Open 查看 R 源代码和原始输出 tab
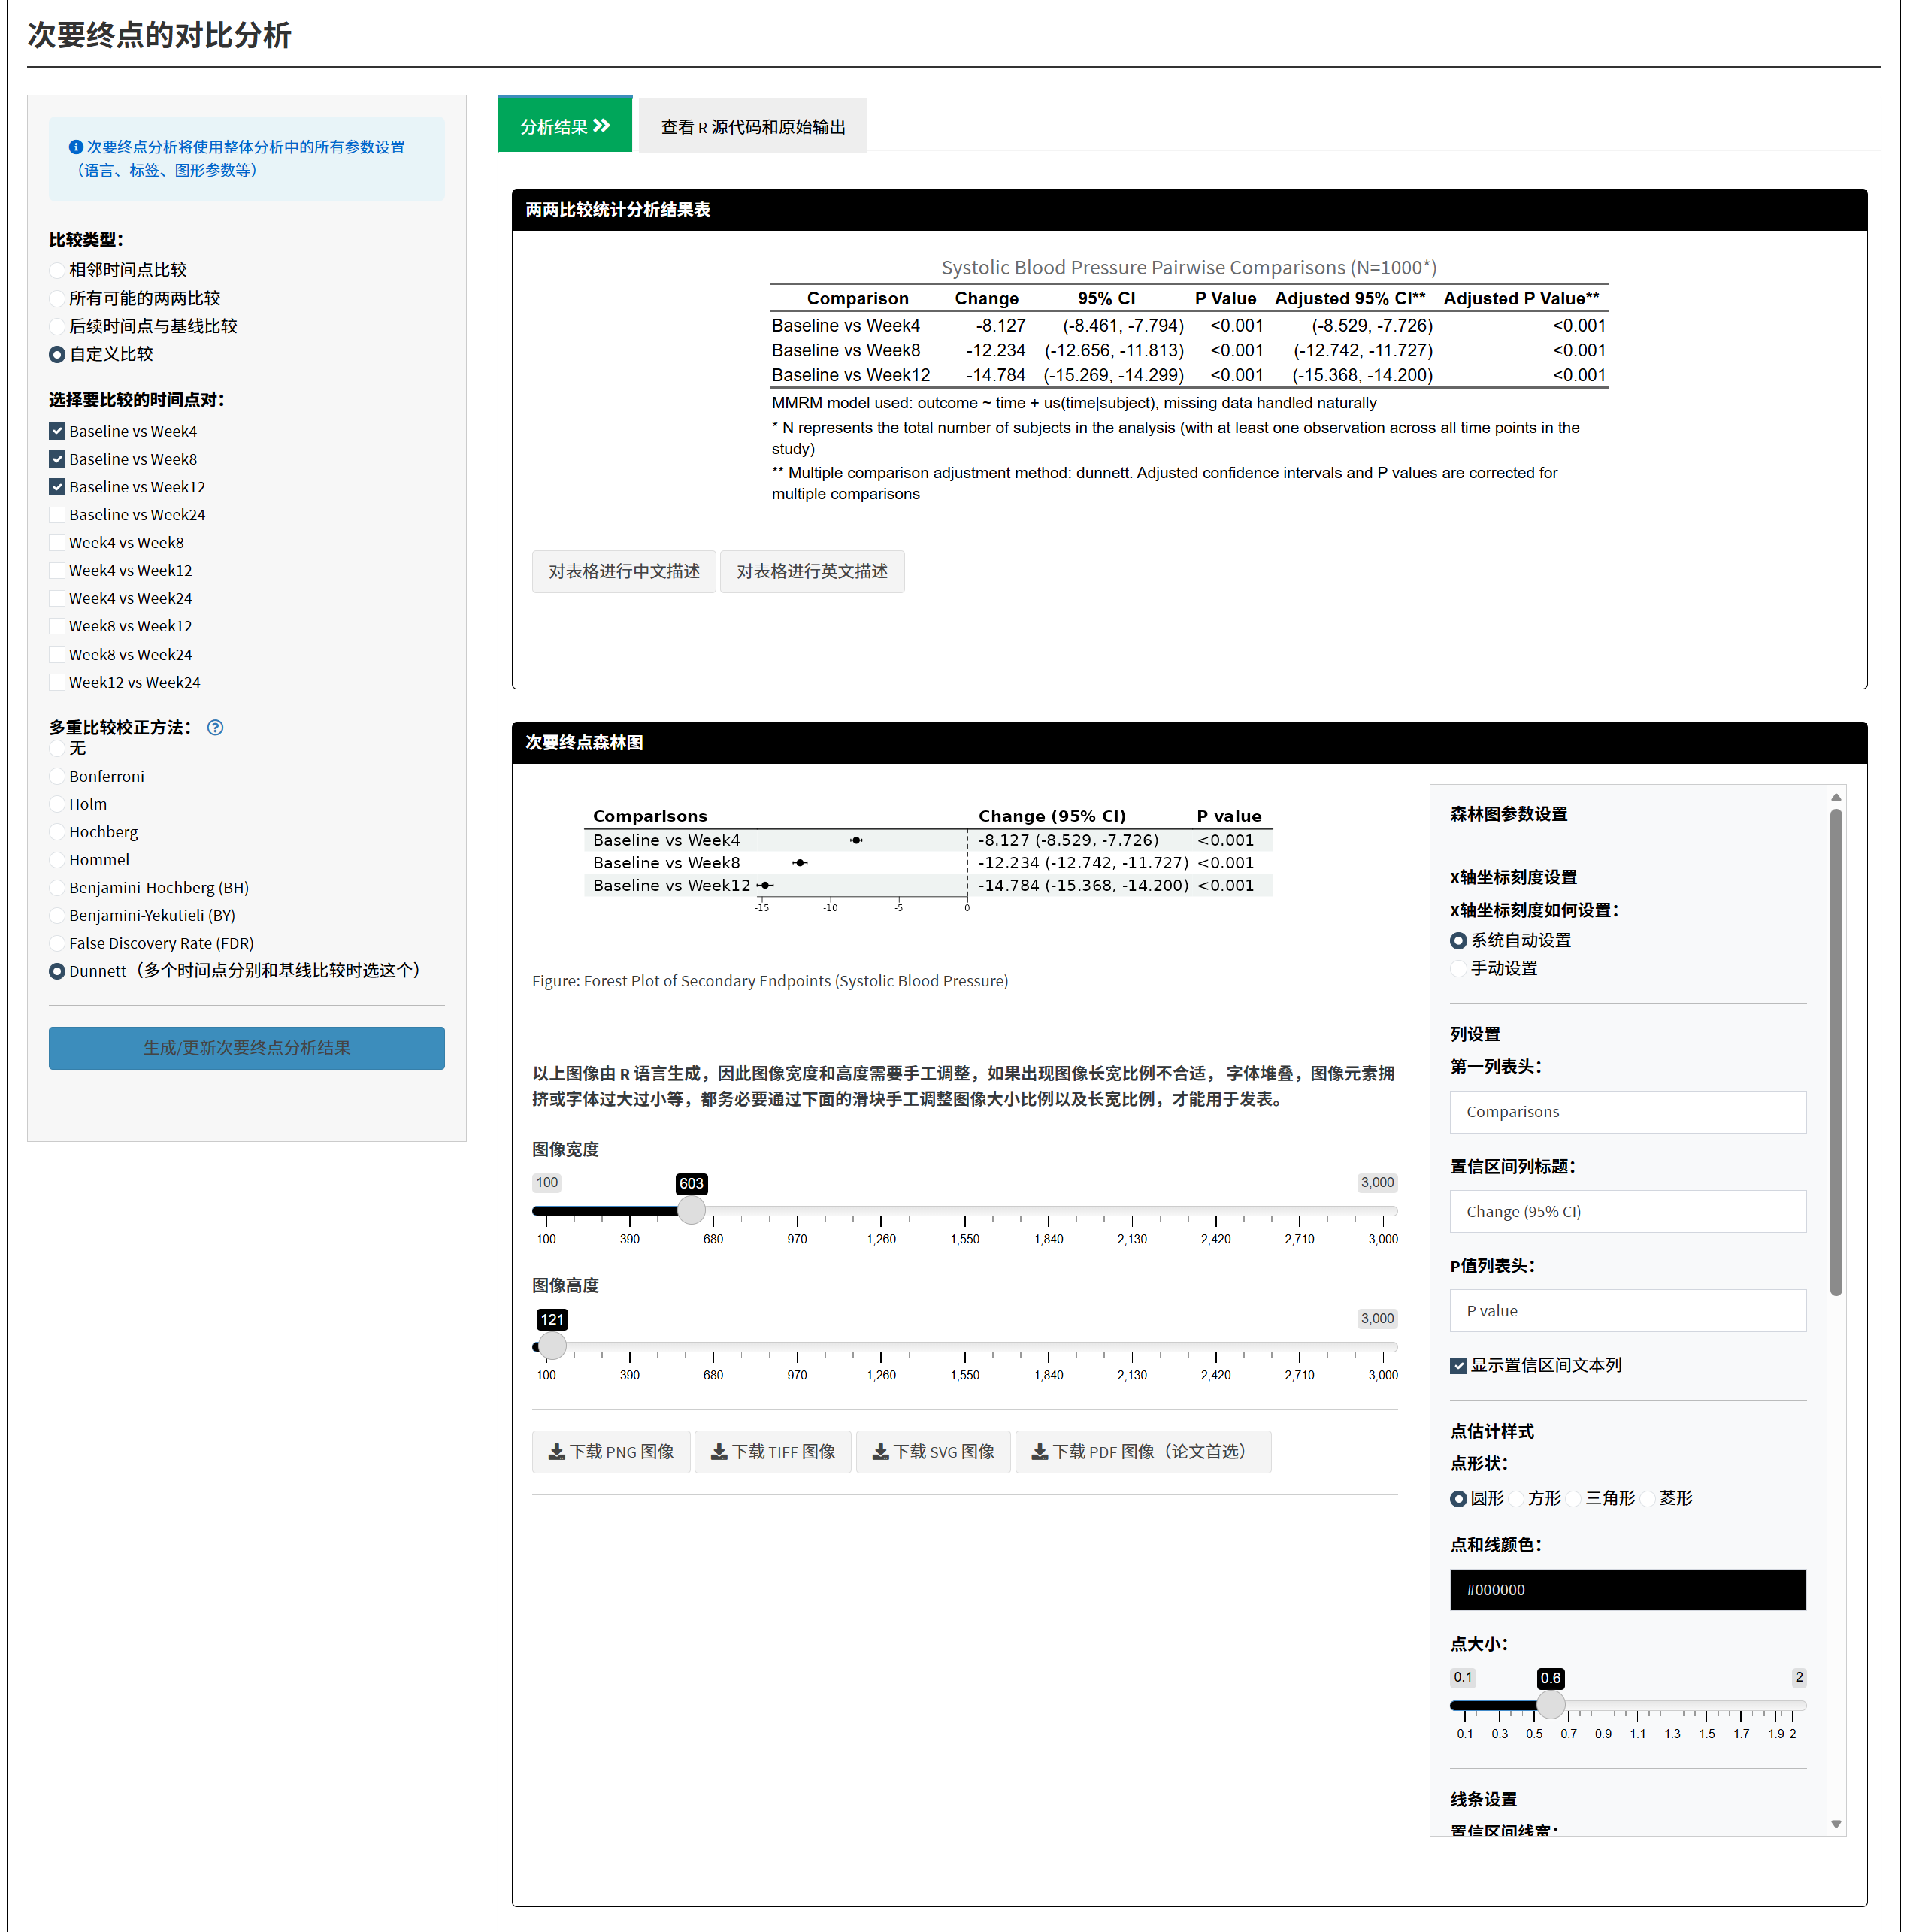Screen dimensions: 1907x1932 point(752,127)
